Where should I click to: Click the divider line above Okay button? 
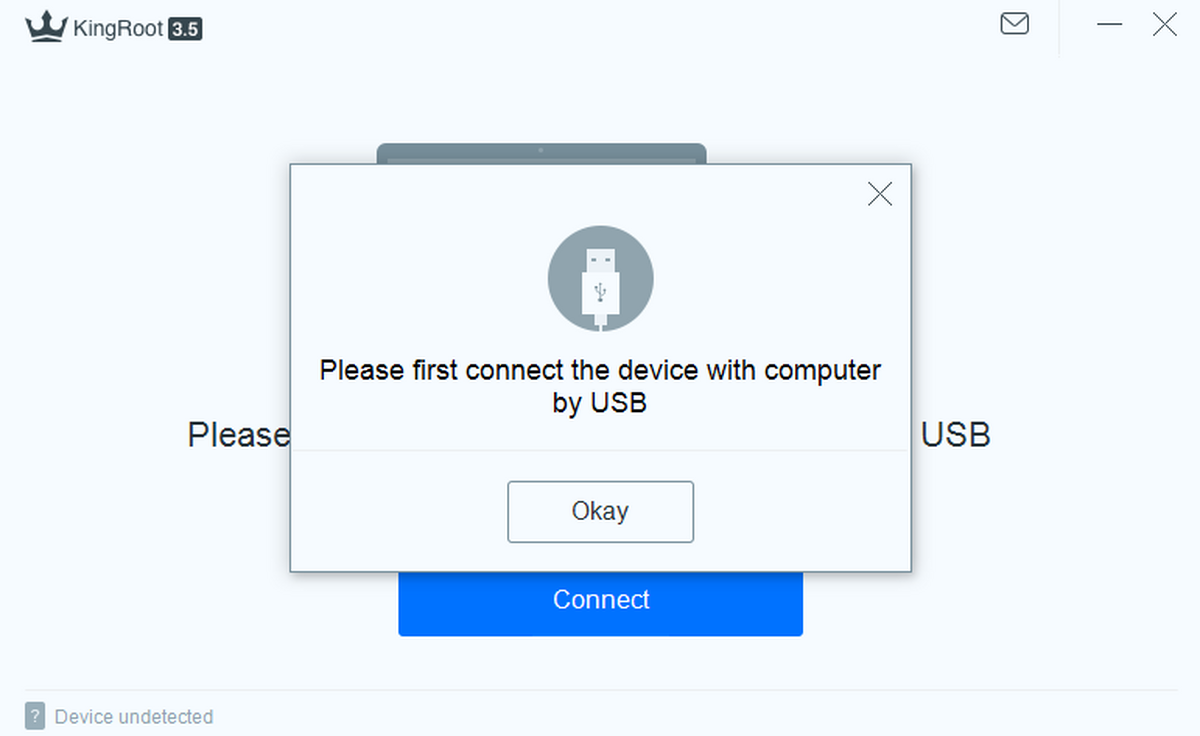[x=600, y=450]
